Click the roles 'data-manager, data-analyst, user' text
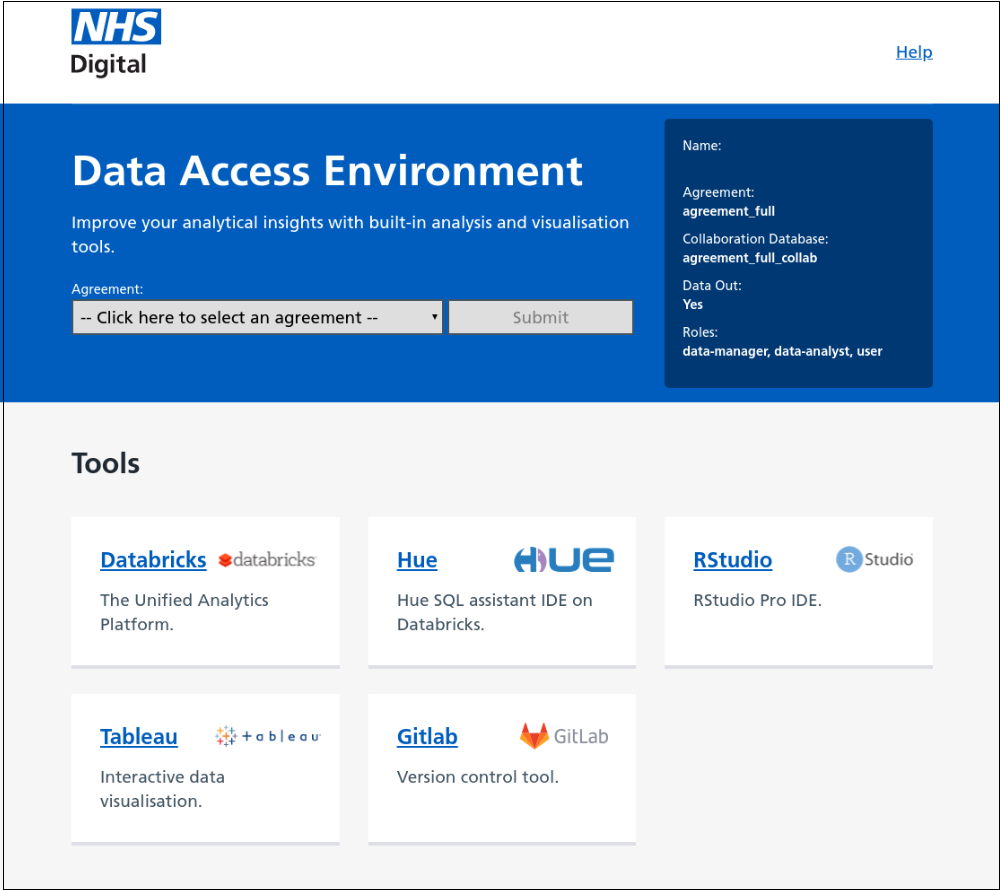The image size is (1000, 890). point(783,351)
